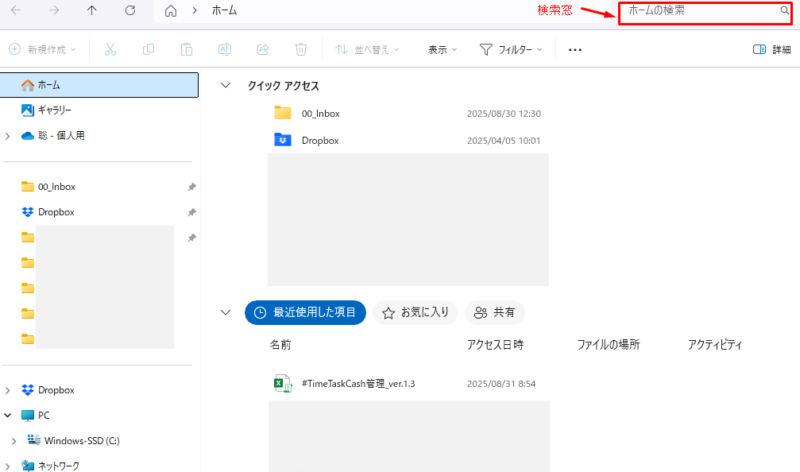
Task: Expand the Dropbox tree node
Action: pyautogui.click(x=9, y=390)
